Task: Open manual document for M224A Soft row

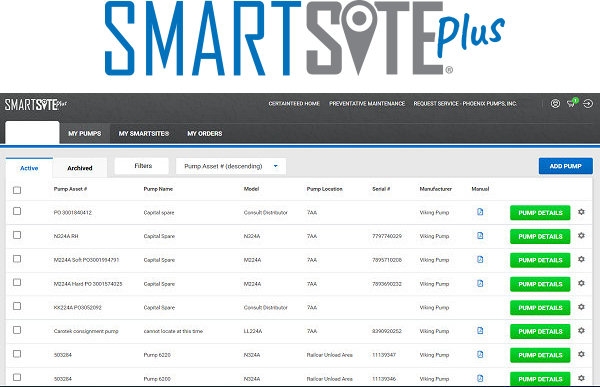Action: coord(480,259)
